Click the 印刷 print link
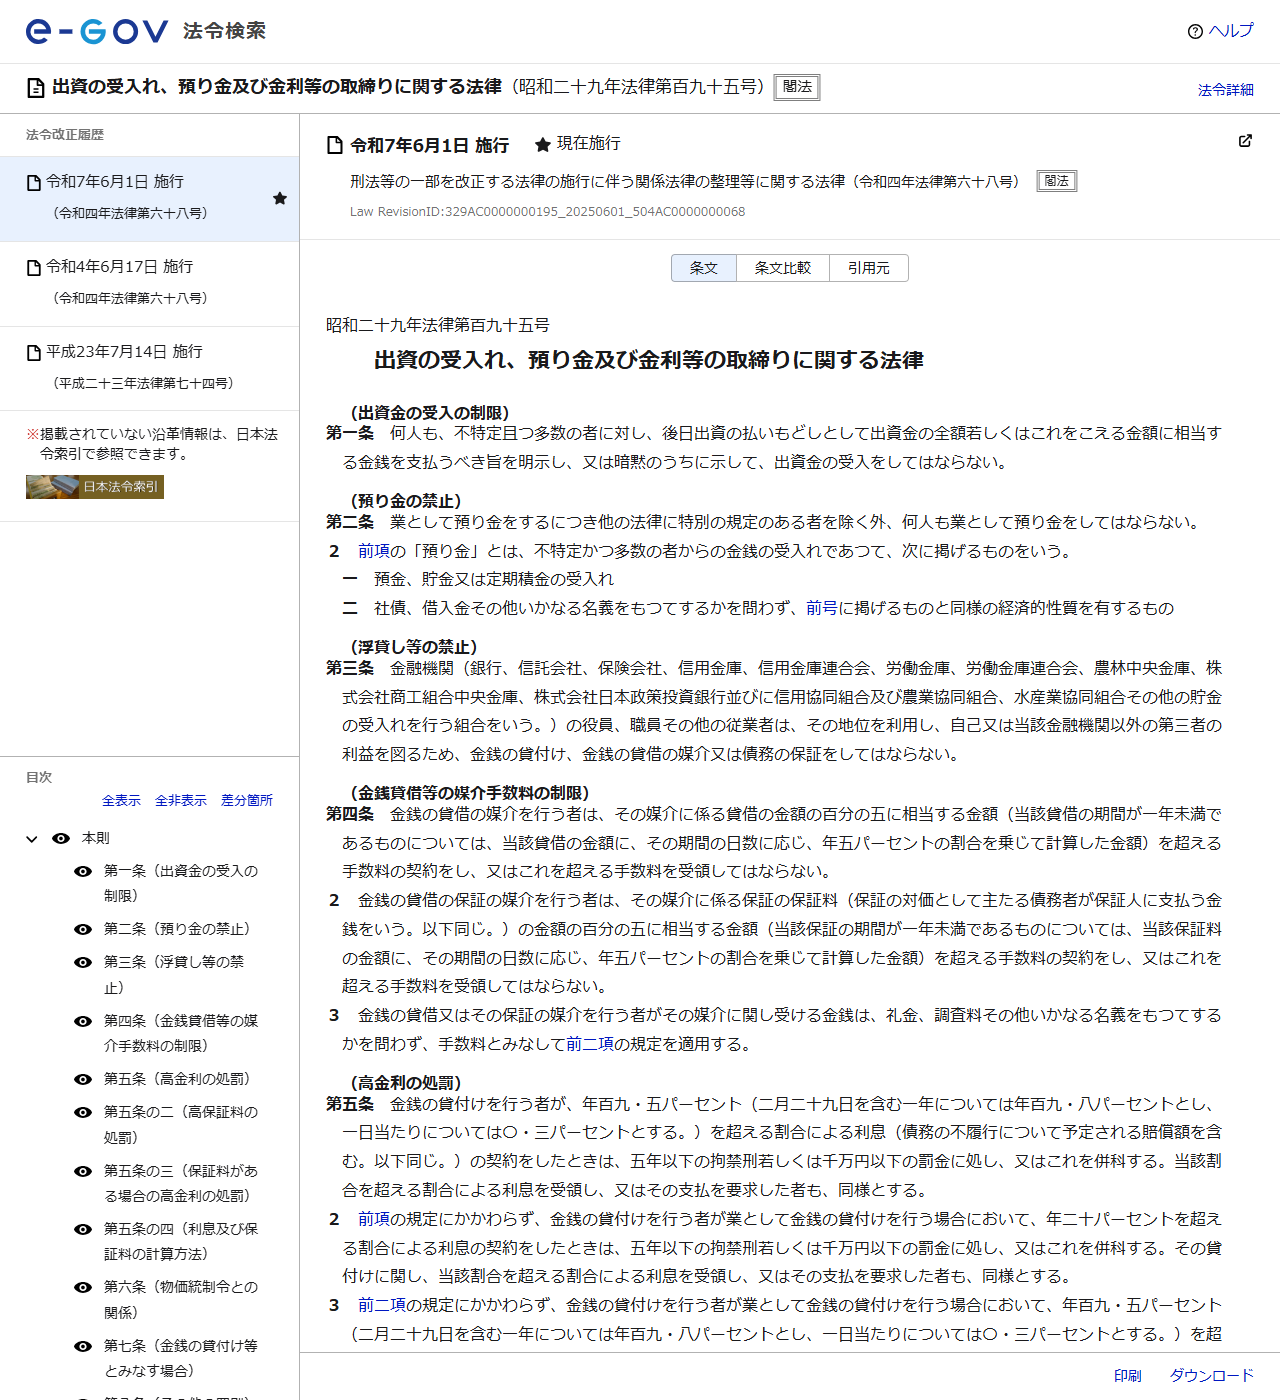Image resolution: width=1280 pixels, height=1400 pixels. pos(1128,1376)
